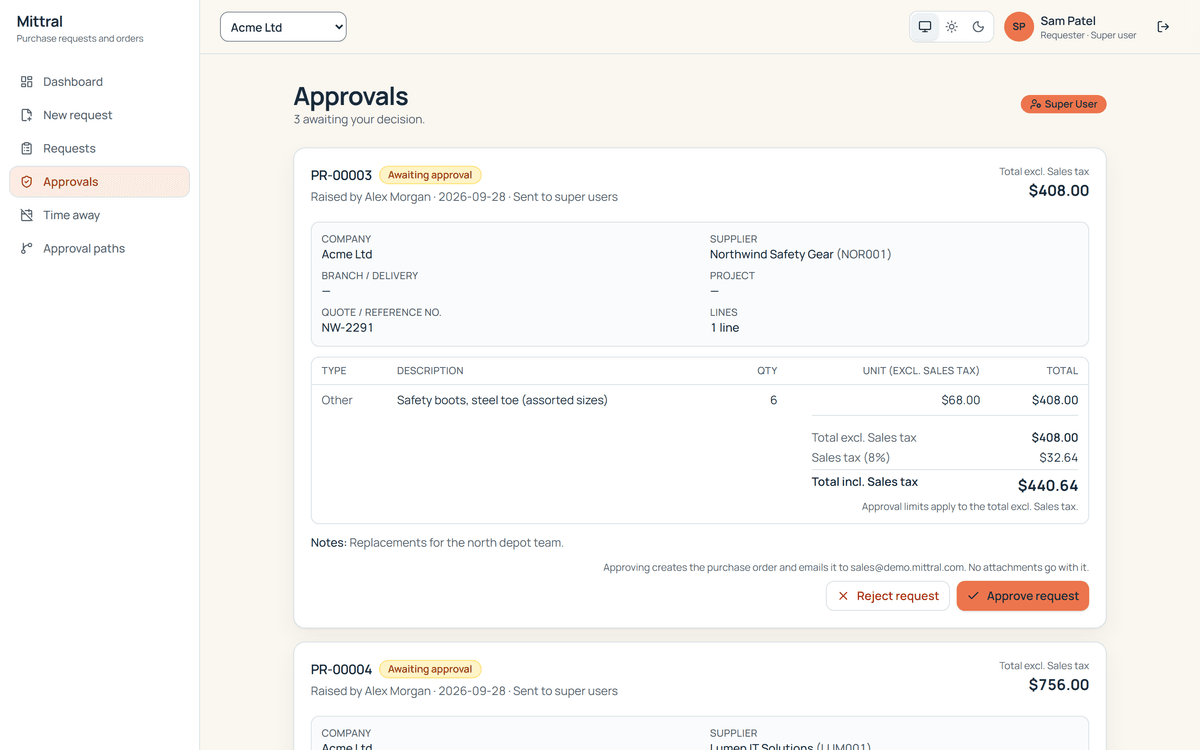Navigate to Approval paths
This screenshot has height=750, width=1200.
(99, 248)
